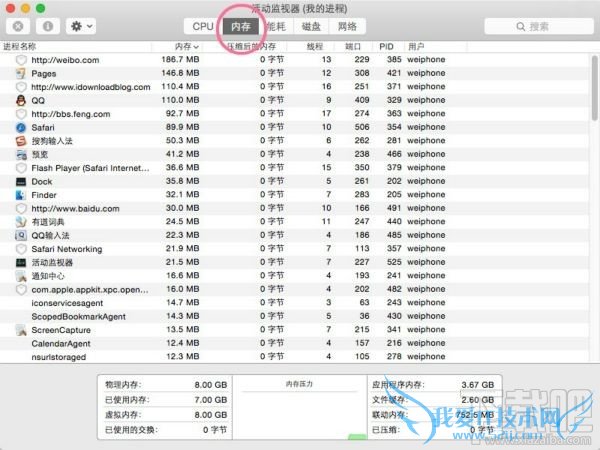Click the 预览 app icon
Image resolution: width=600 pixels, height=450 pixels.
coord(21,154)
